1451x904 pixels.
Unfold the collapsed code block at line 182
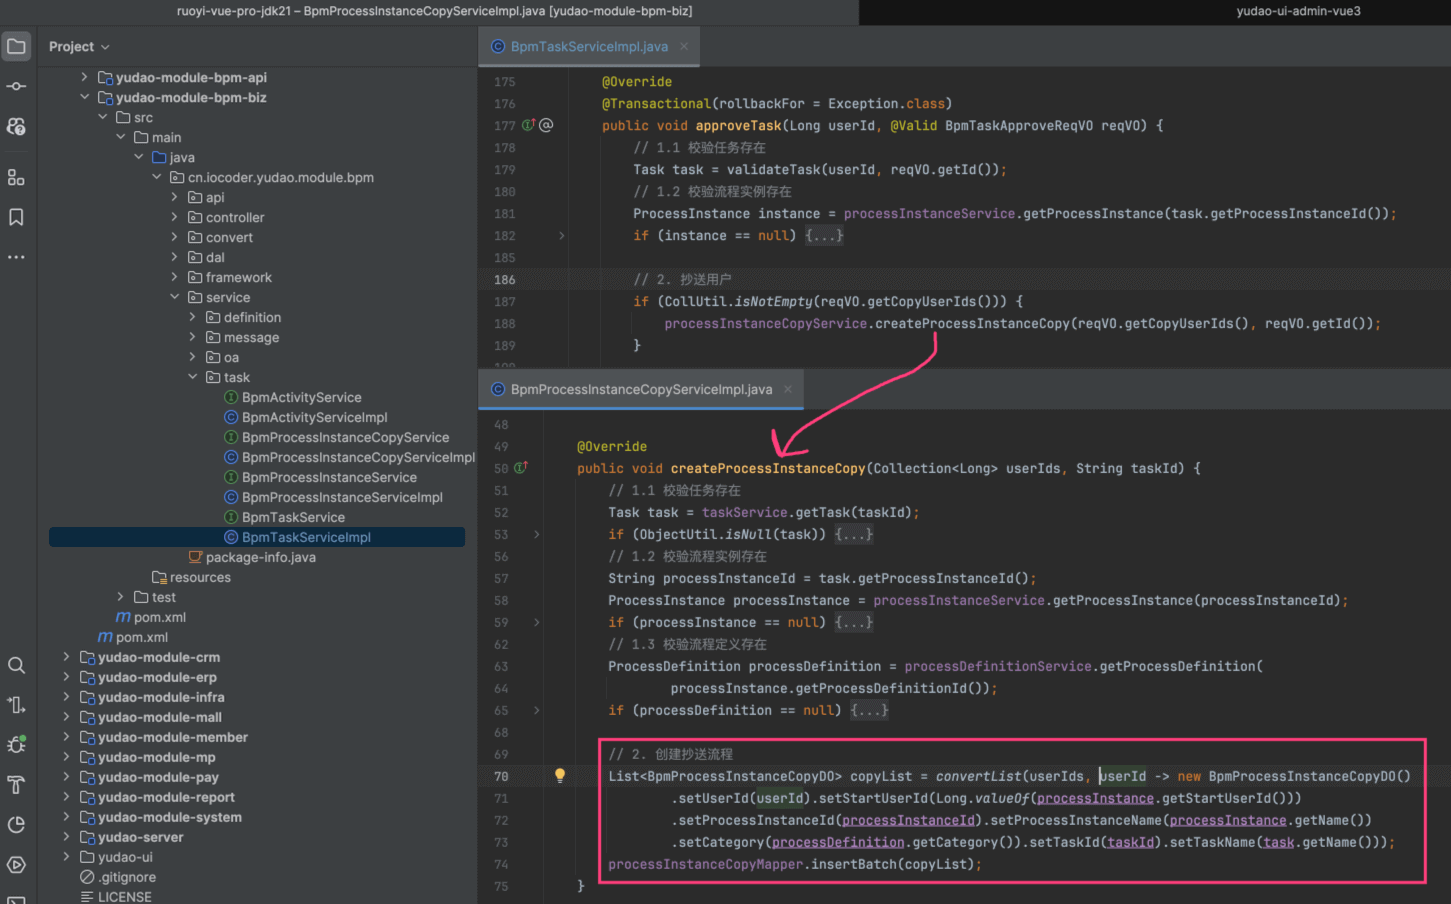coord(561,236)
